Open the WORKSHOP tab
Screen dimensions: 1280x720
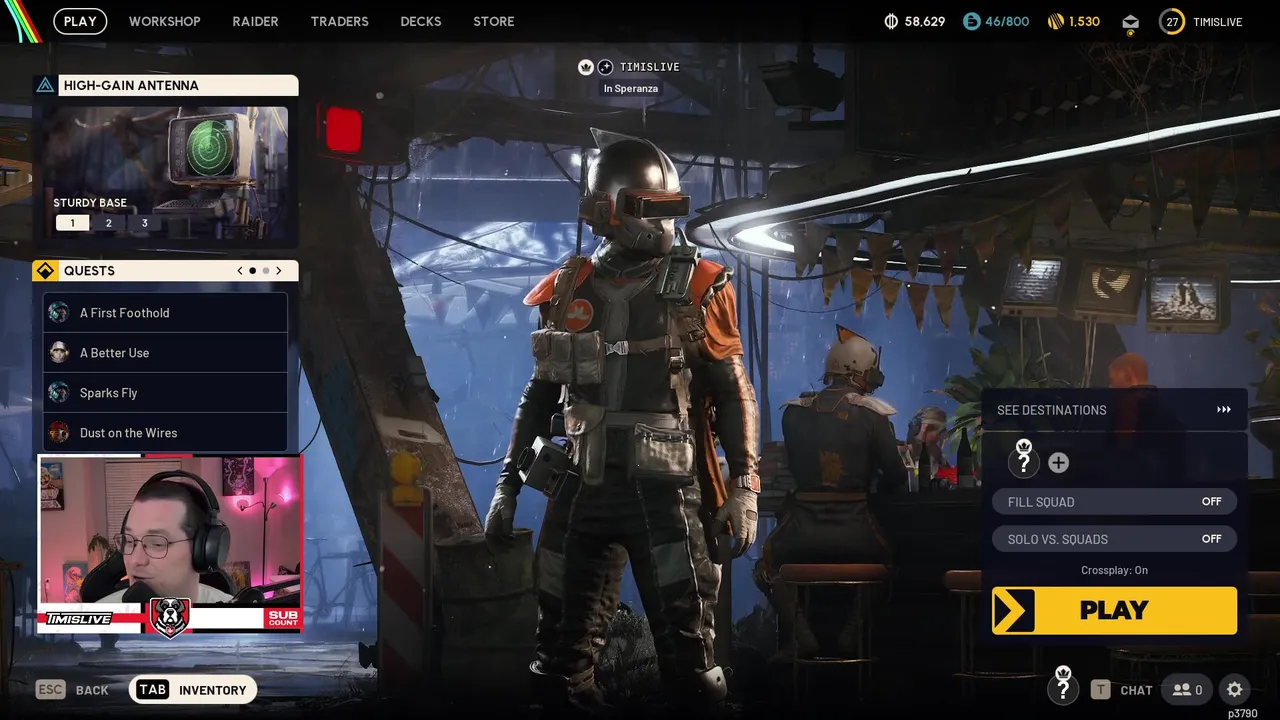(x=164, y=21)
